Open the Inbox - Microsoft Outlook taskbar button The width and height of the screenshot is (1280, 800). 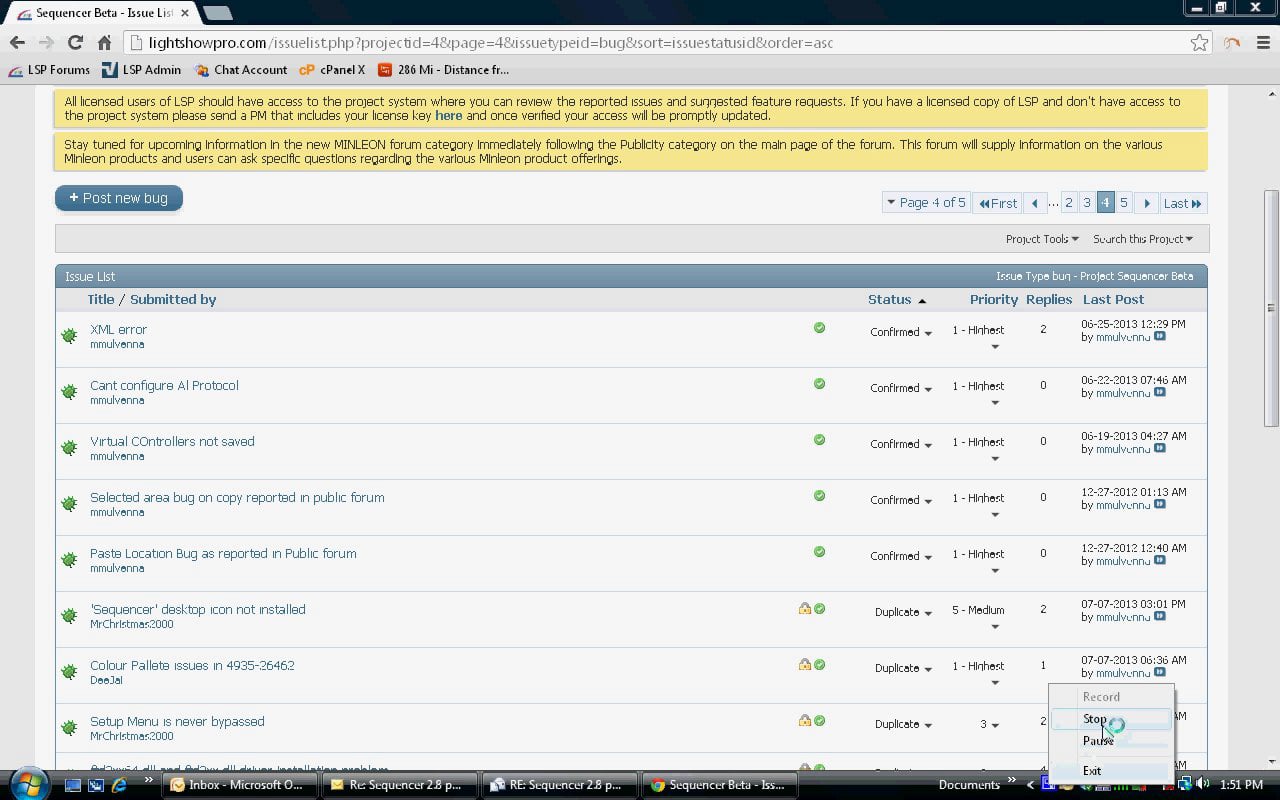242,785
